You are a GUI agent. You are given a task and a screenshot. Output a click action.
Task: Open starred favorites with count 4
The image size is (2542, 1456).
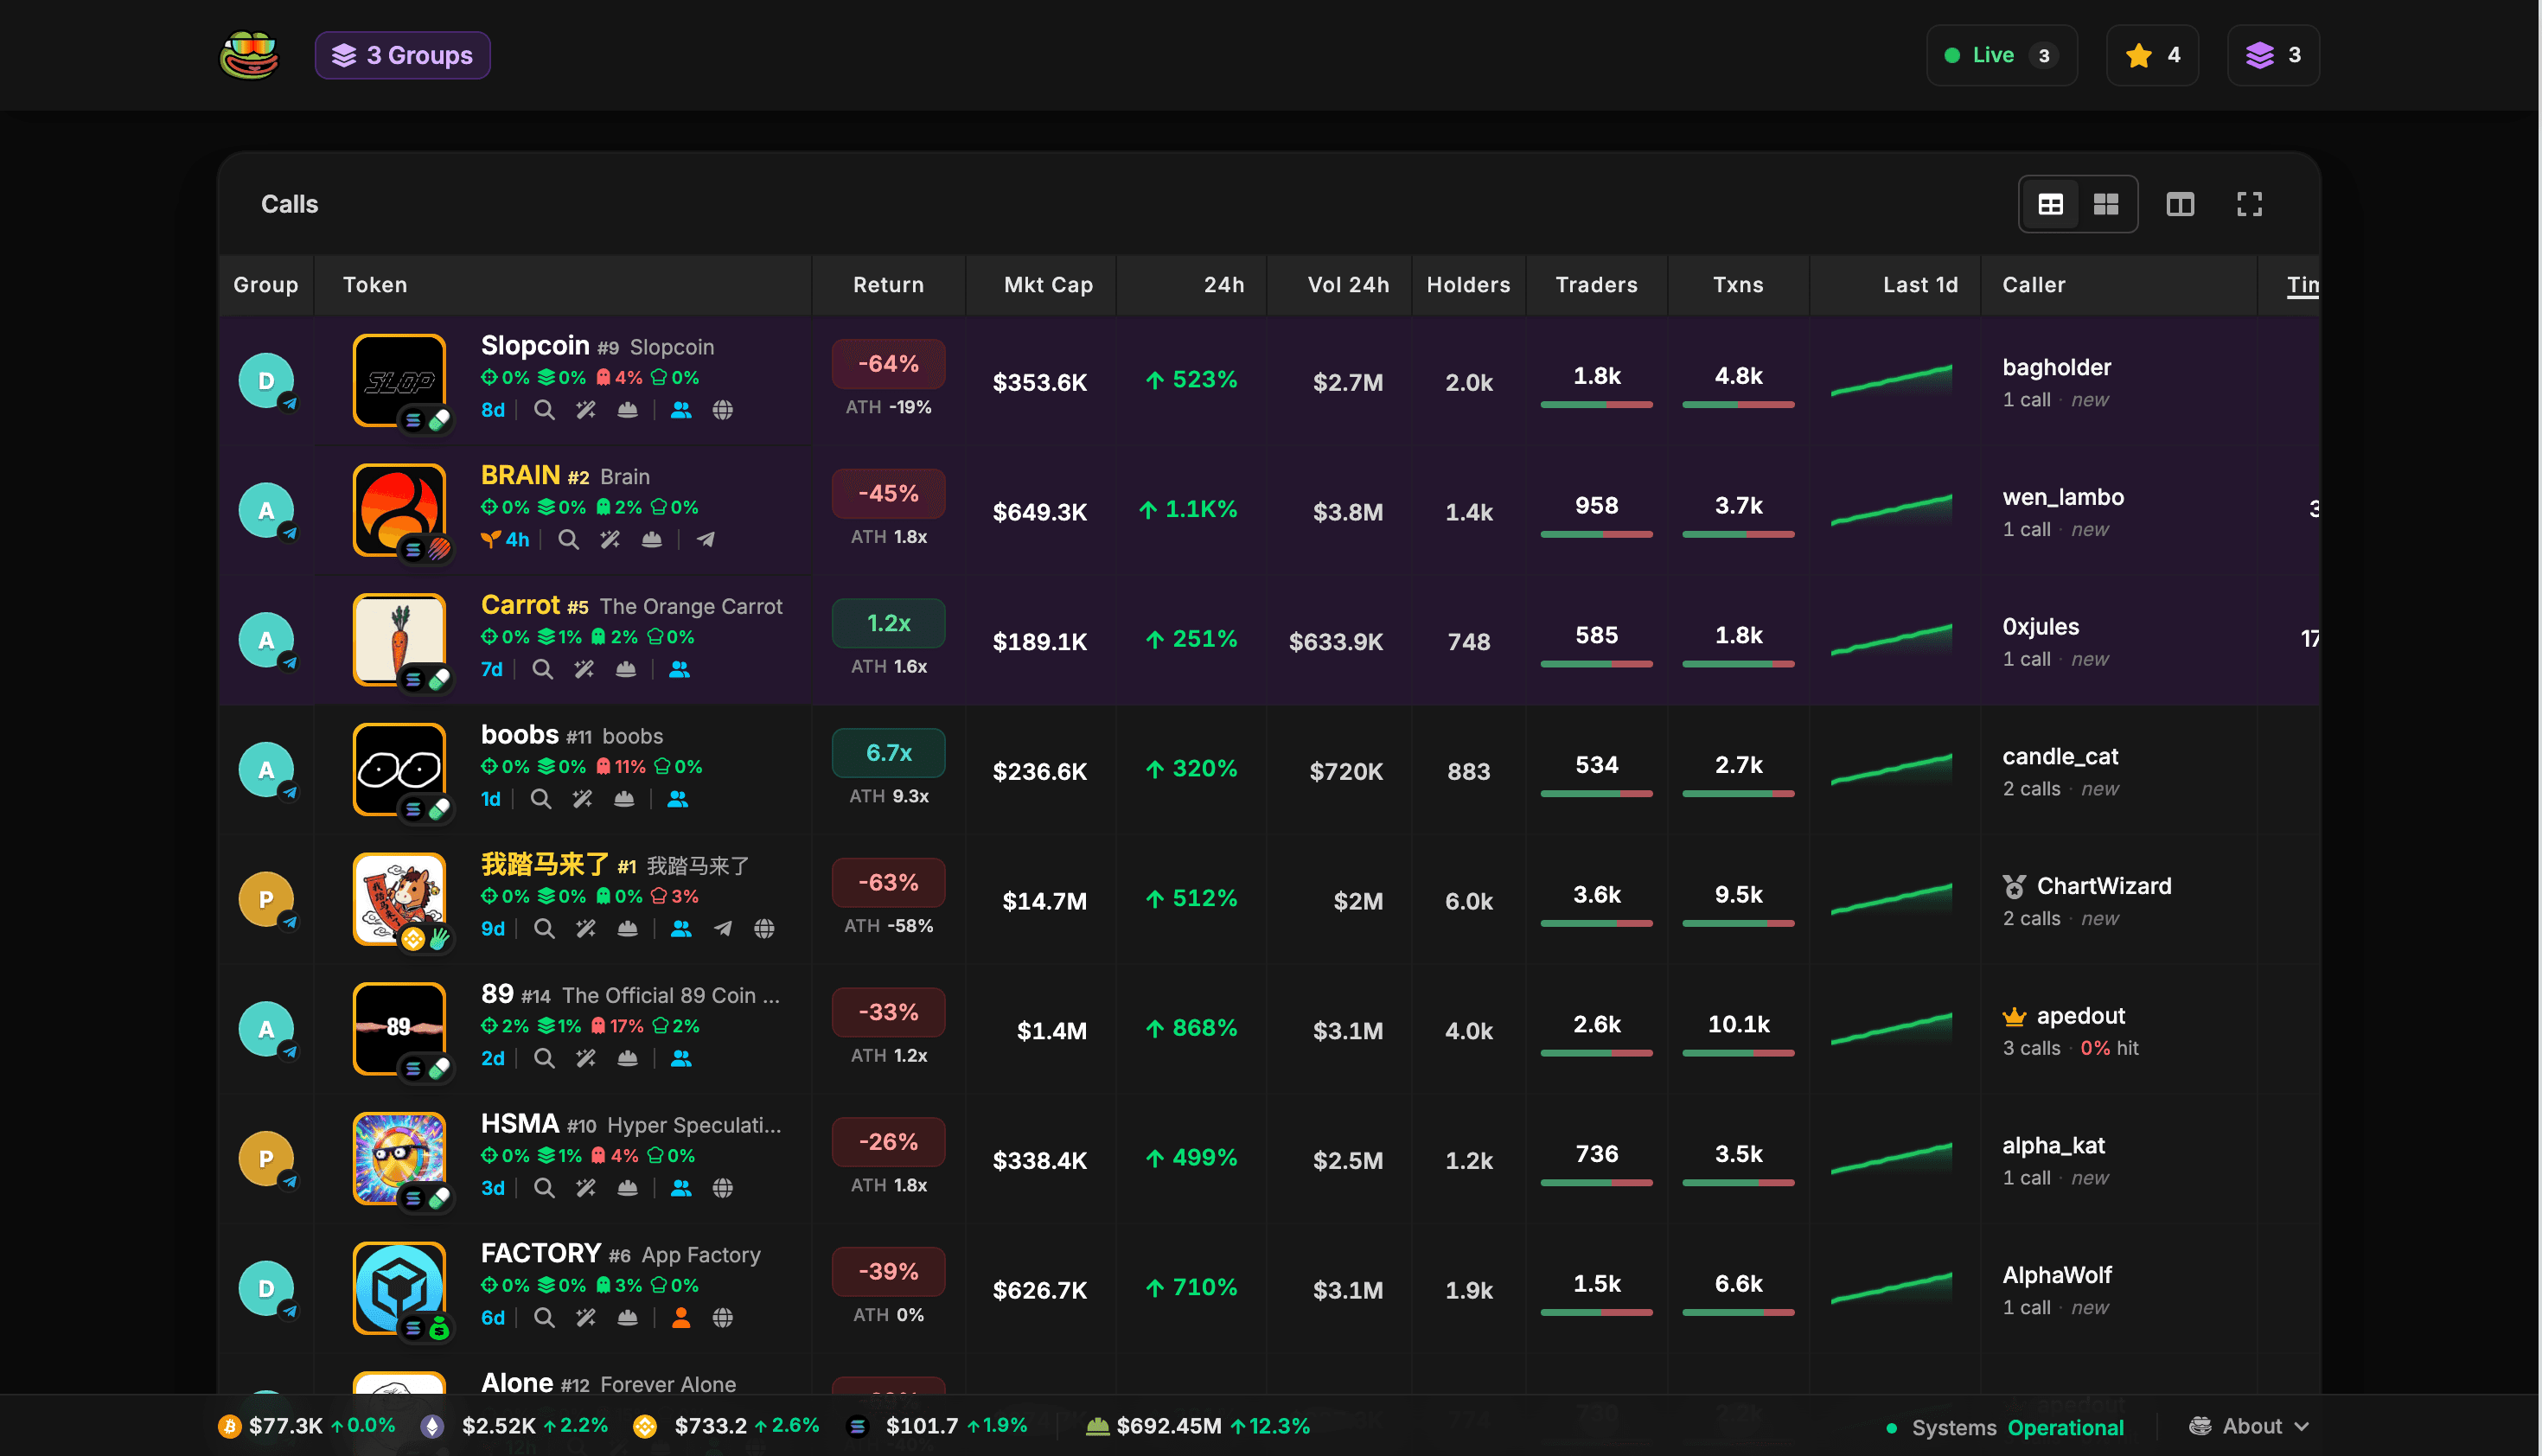tap(2152, 55)
